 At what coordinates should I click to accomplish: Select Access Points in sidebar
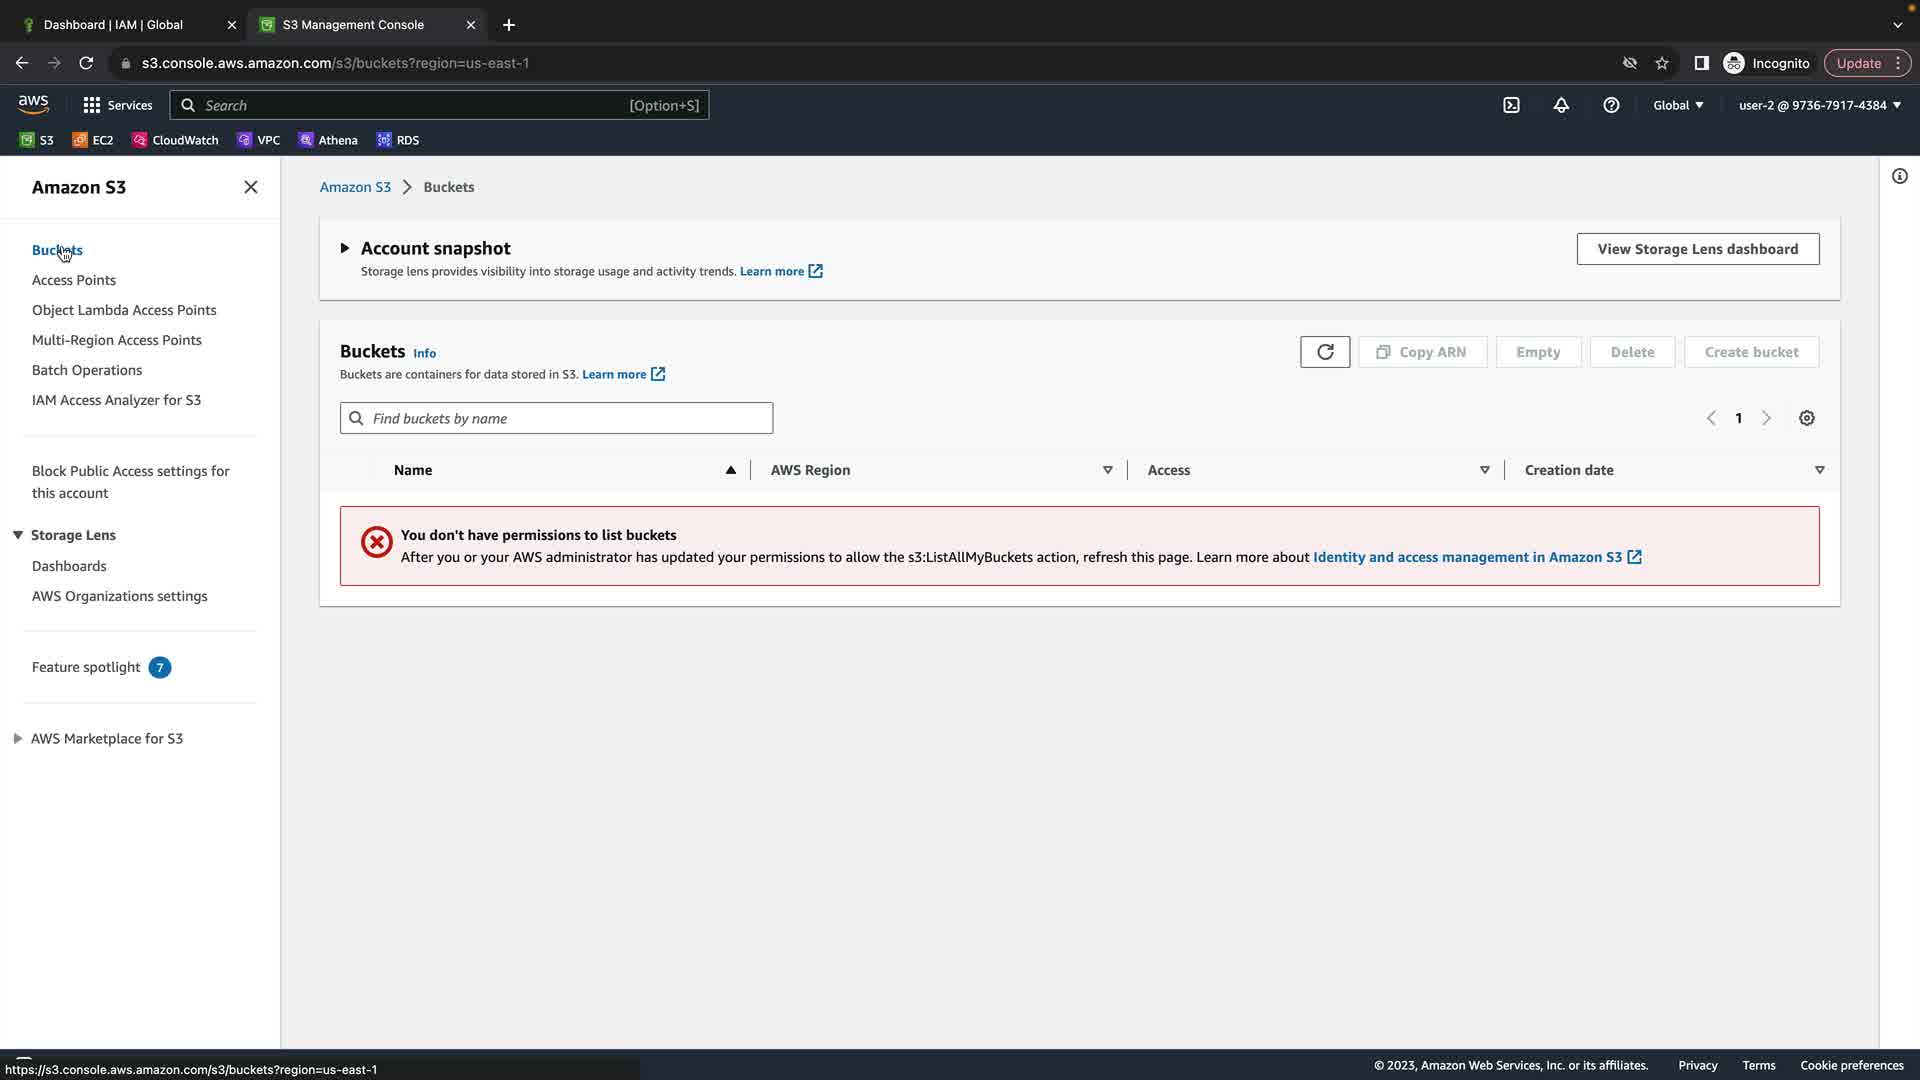click(74, 280)
